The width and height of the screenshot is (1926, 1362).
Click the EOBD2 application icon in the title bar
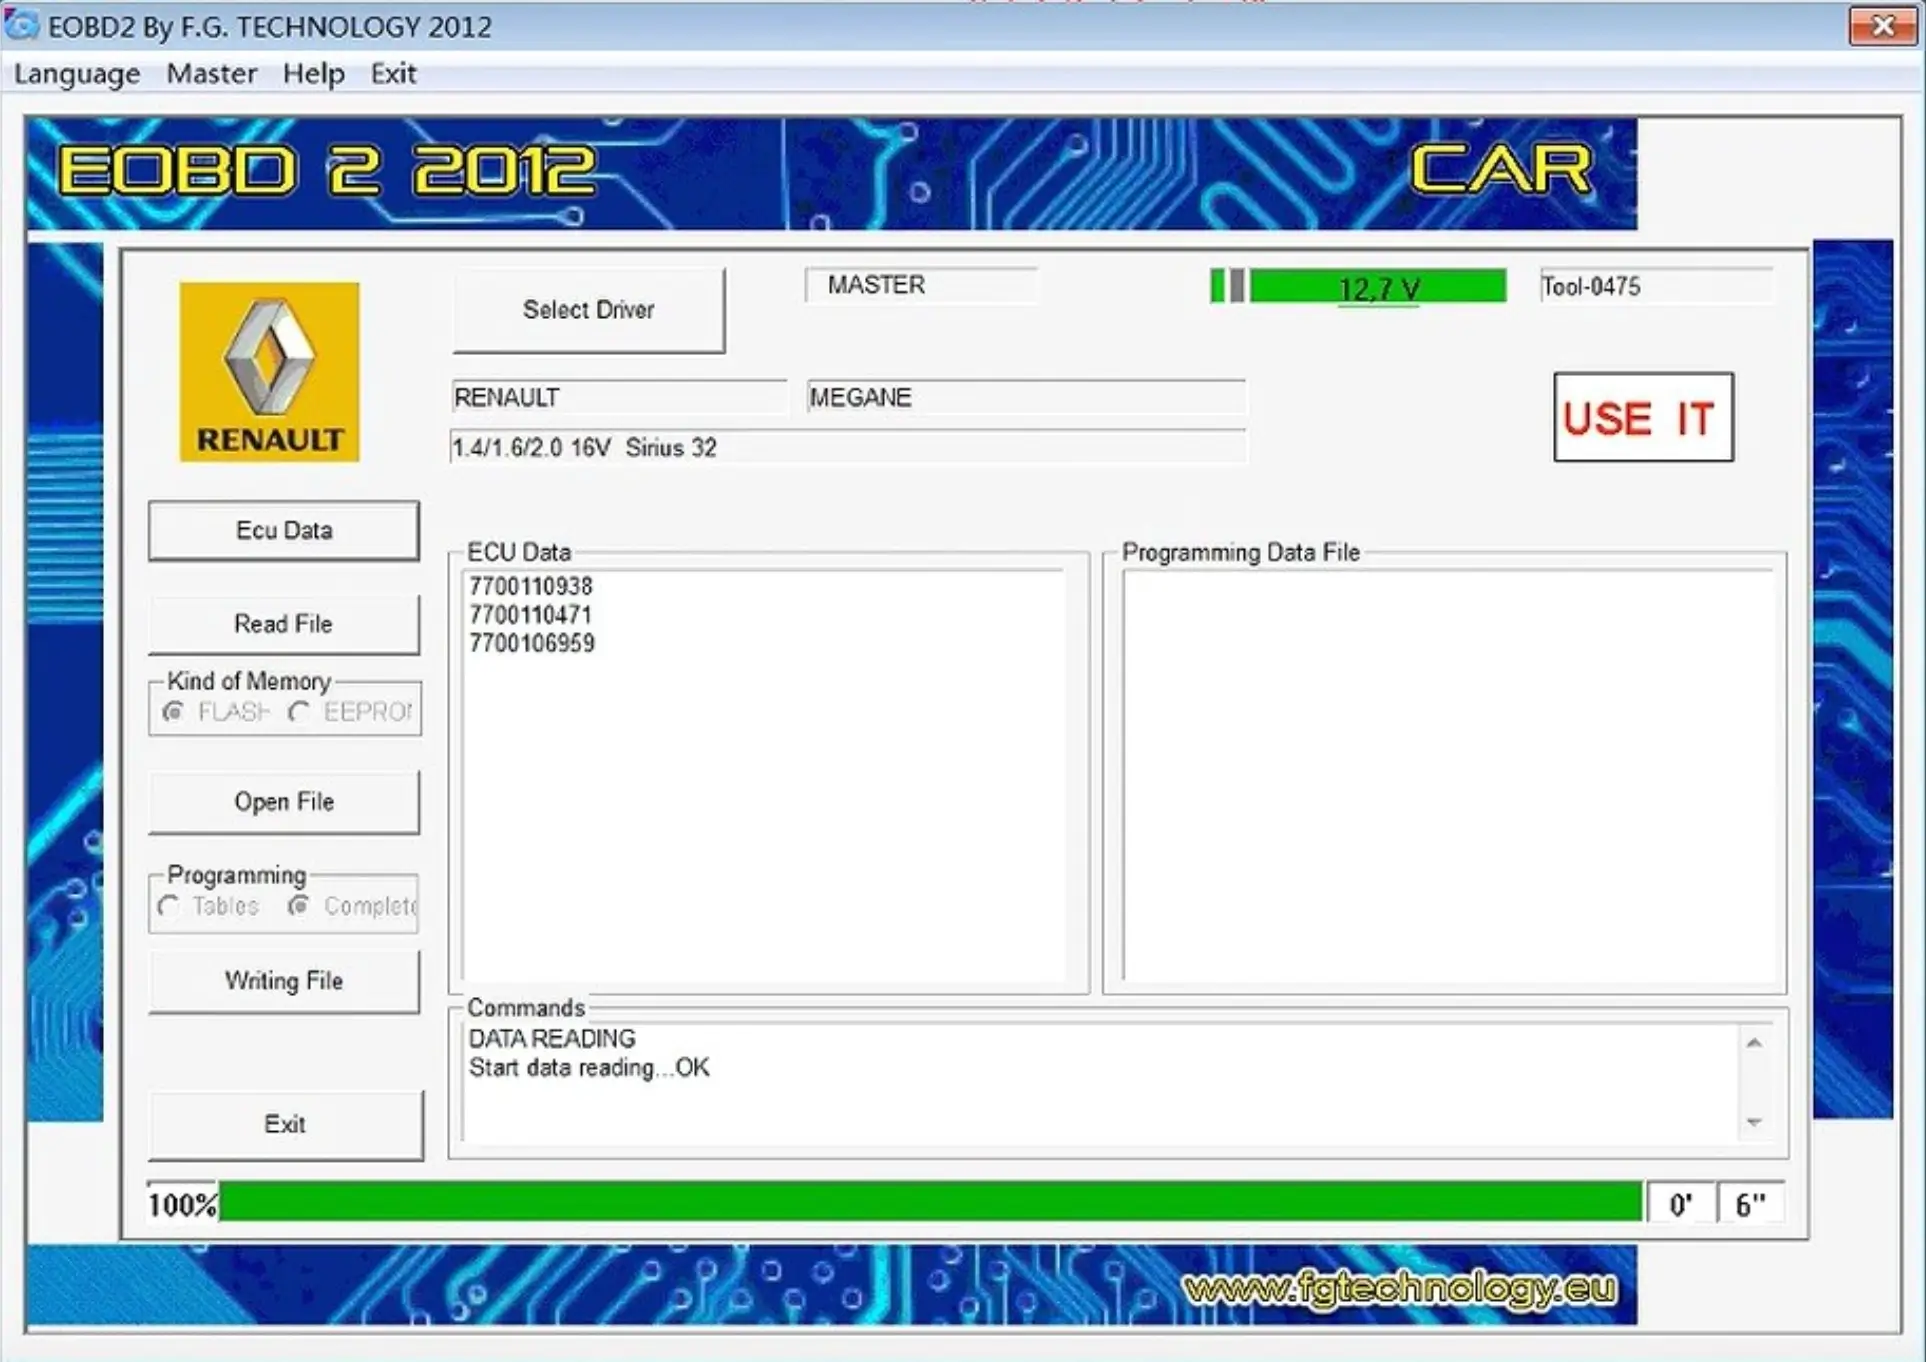point(23,26)
